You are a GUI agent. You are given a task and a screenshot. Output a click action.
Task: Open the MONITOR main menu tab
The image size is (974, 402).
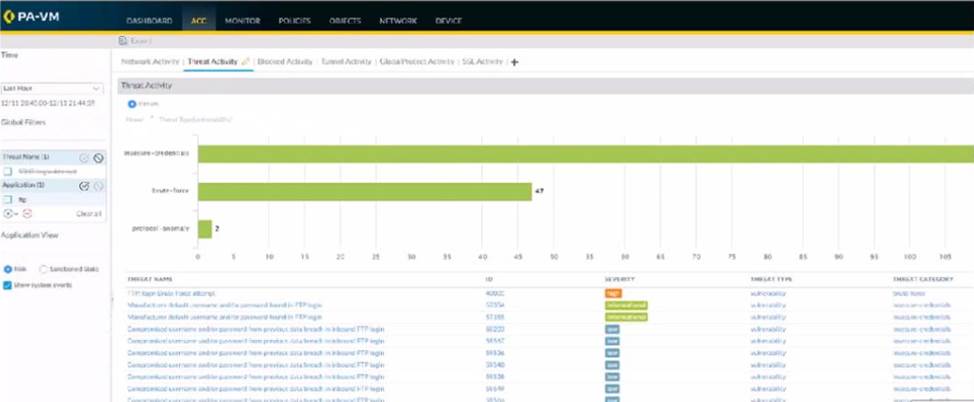(x=243, y=20)
